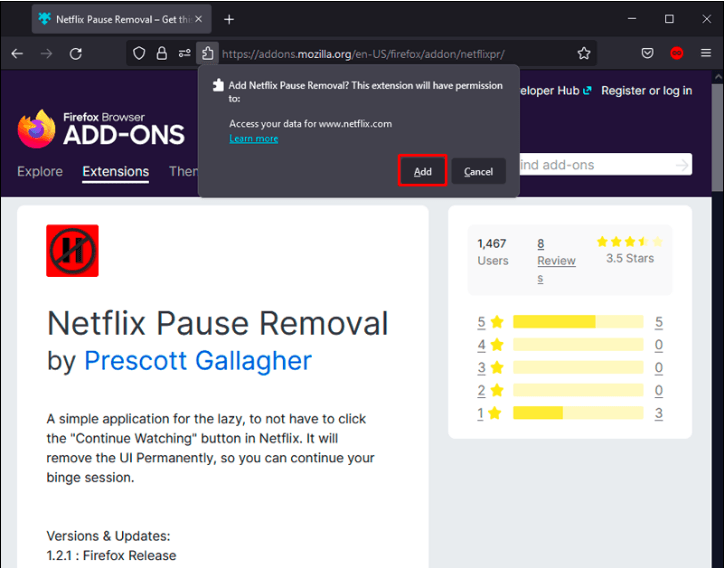Click the 1,467 Users statistic
The image size is (724, 568).
493,252
